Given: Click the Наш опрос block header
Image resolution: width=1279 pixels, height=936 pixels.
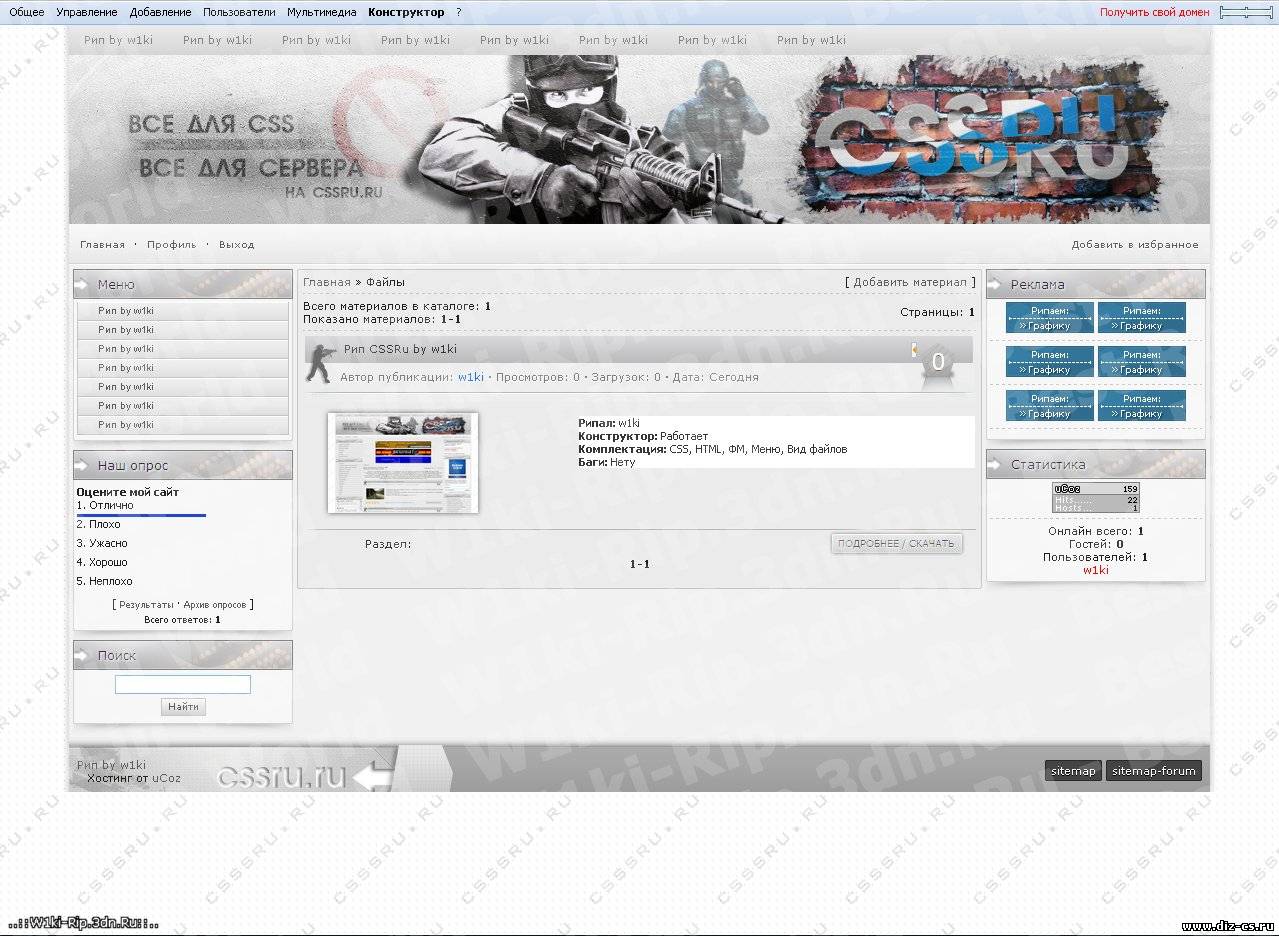Looking at the screenshot, I should (x=183, y=465).
